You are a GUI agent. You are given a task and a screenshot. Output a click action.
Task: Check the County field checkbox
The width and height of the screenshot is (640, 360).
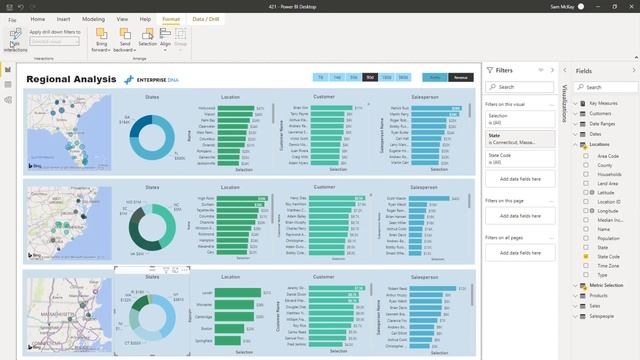point(586,165)
